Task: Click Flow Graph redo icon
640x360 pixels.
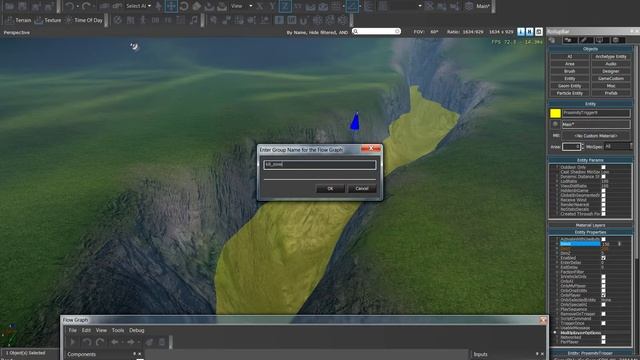Action: tap(100, 342)
